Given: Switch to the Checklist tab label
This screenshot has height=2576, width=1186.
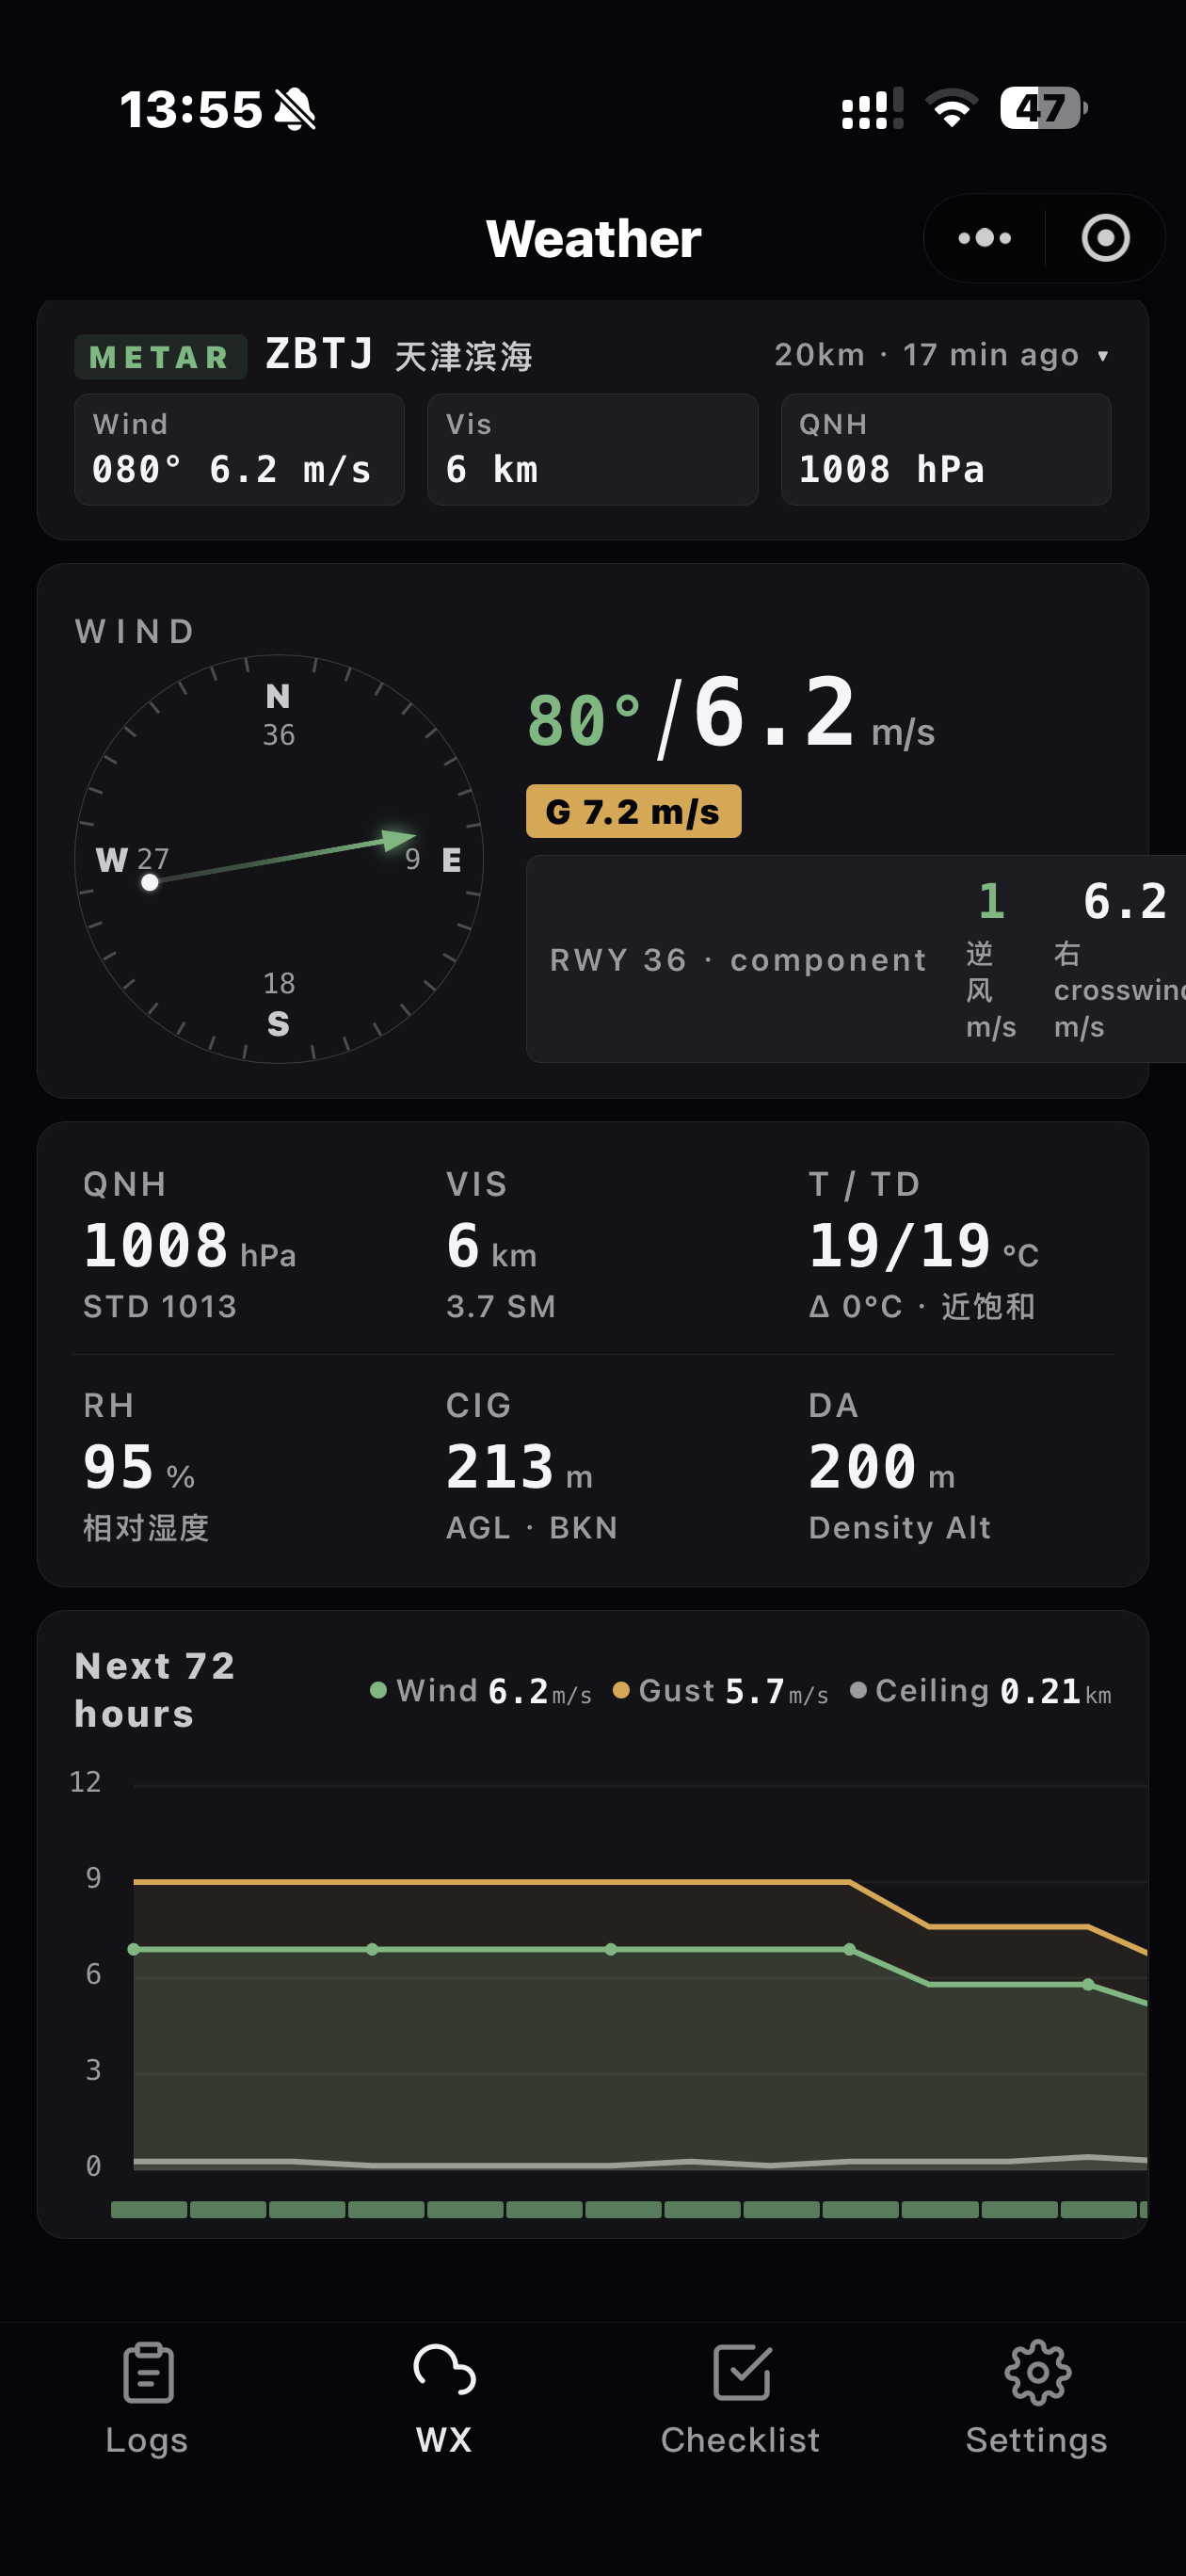Looking at the screenshot, I should point(740,2439).
